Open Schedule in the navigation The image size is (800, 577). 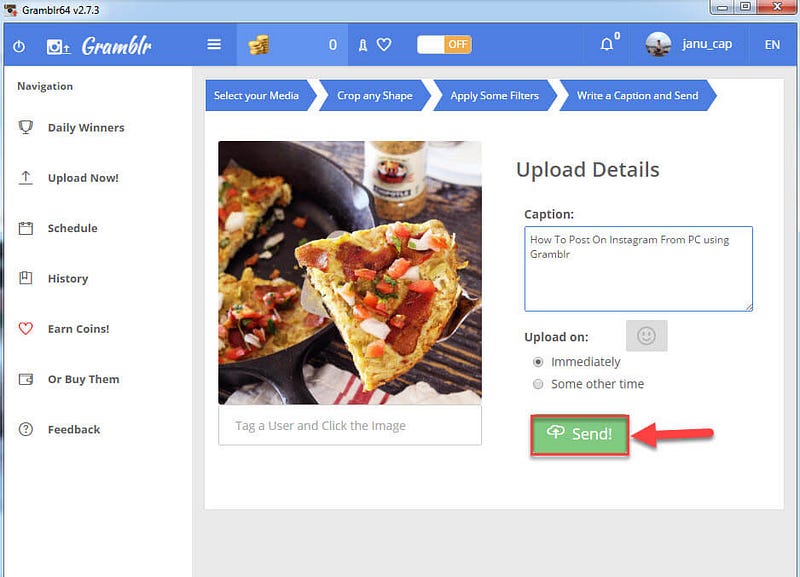(72, 228)
